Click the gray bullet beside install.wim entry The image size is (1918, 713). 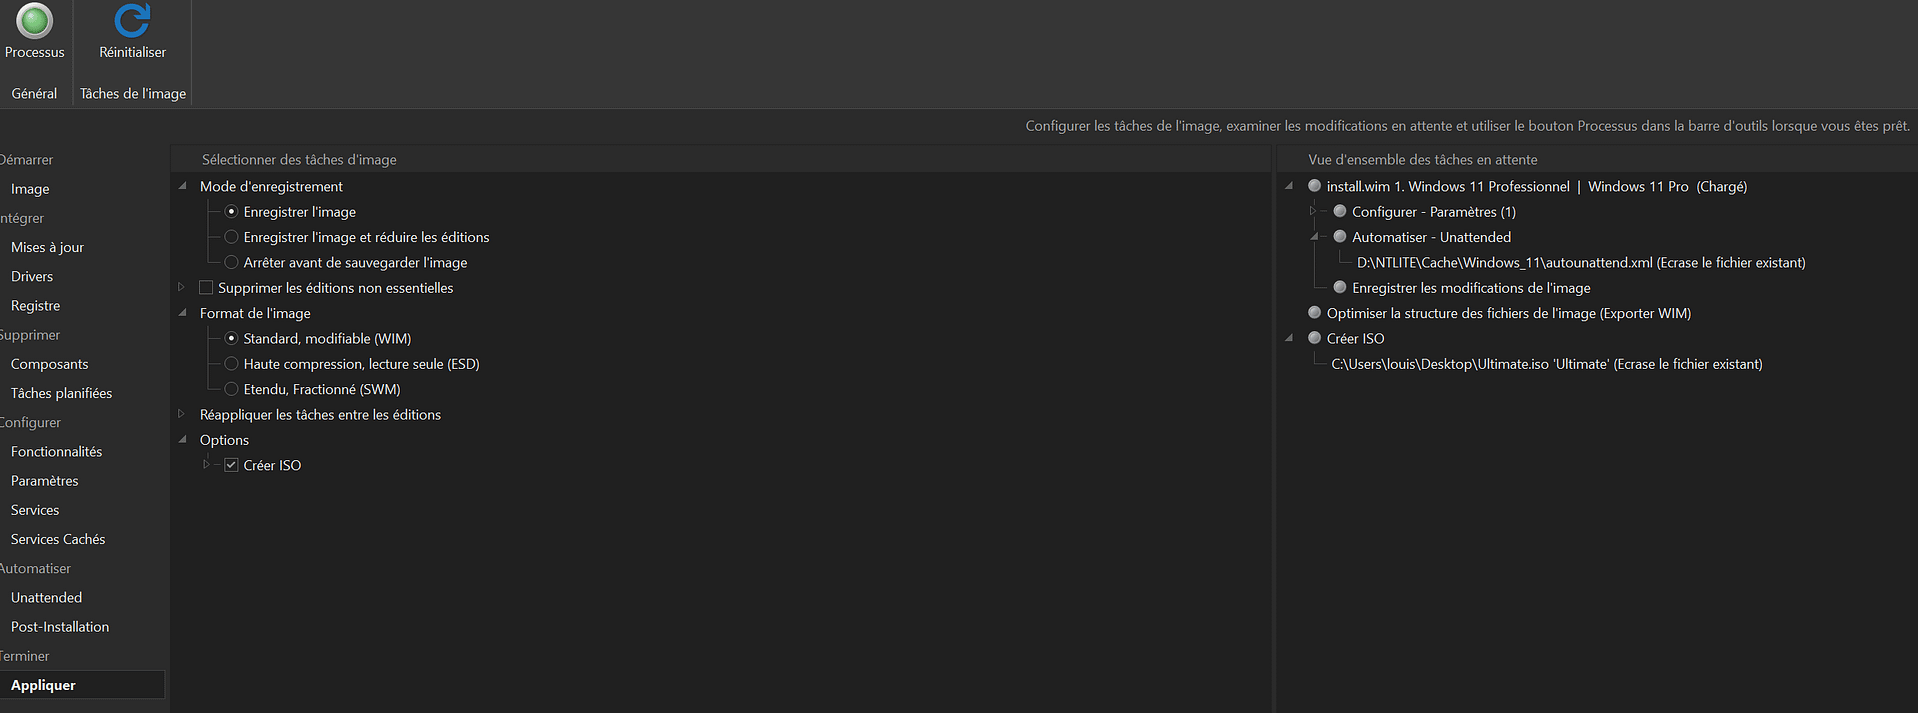1315,186
